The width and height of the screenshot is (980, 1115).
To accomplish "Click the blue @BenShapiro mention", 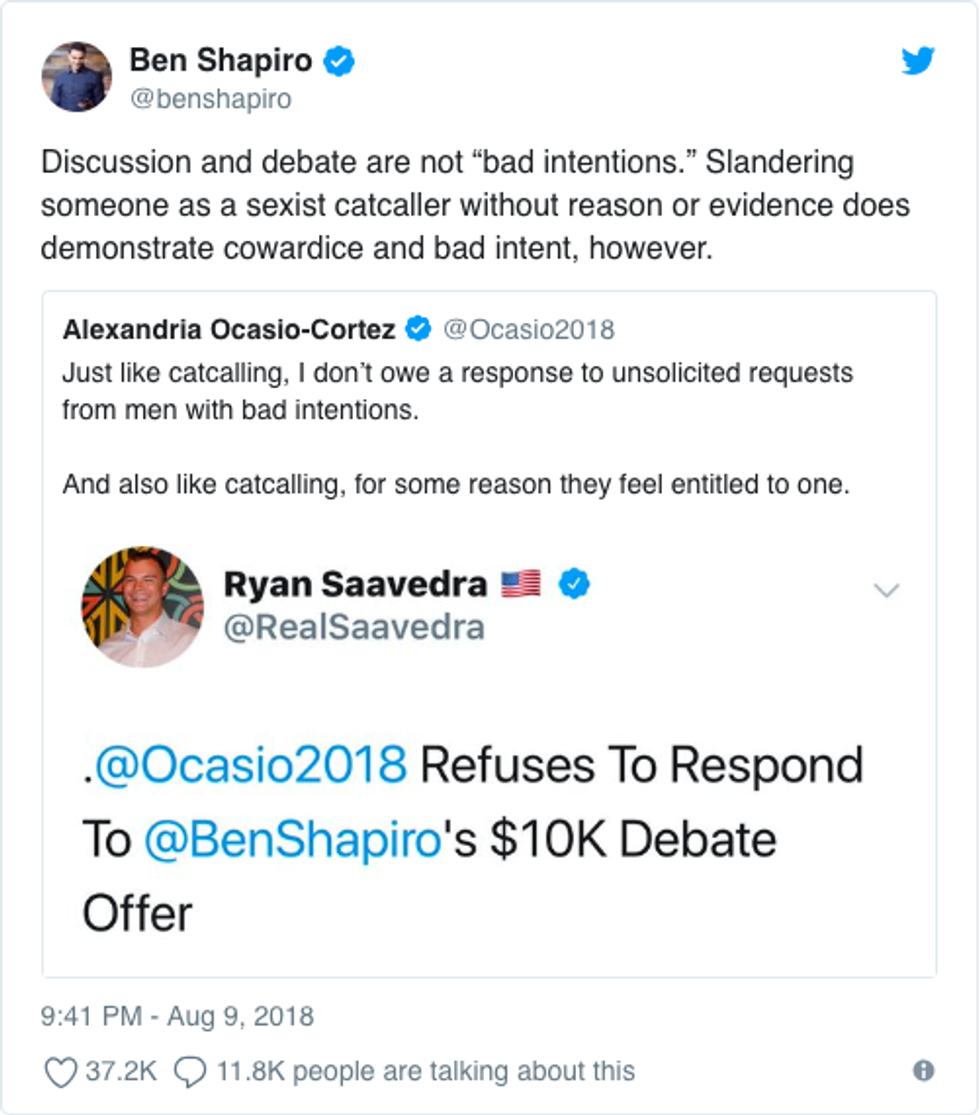I will coord(292,839).
